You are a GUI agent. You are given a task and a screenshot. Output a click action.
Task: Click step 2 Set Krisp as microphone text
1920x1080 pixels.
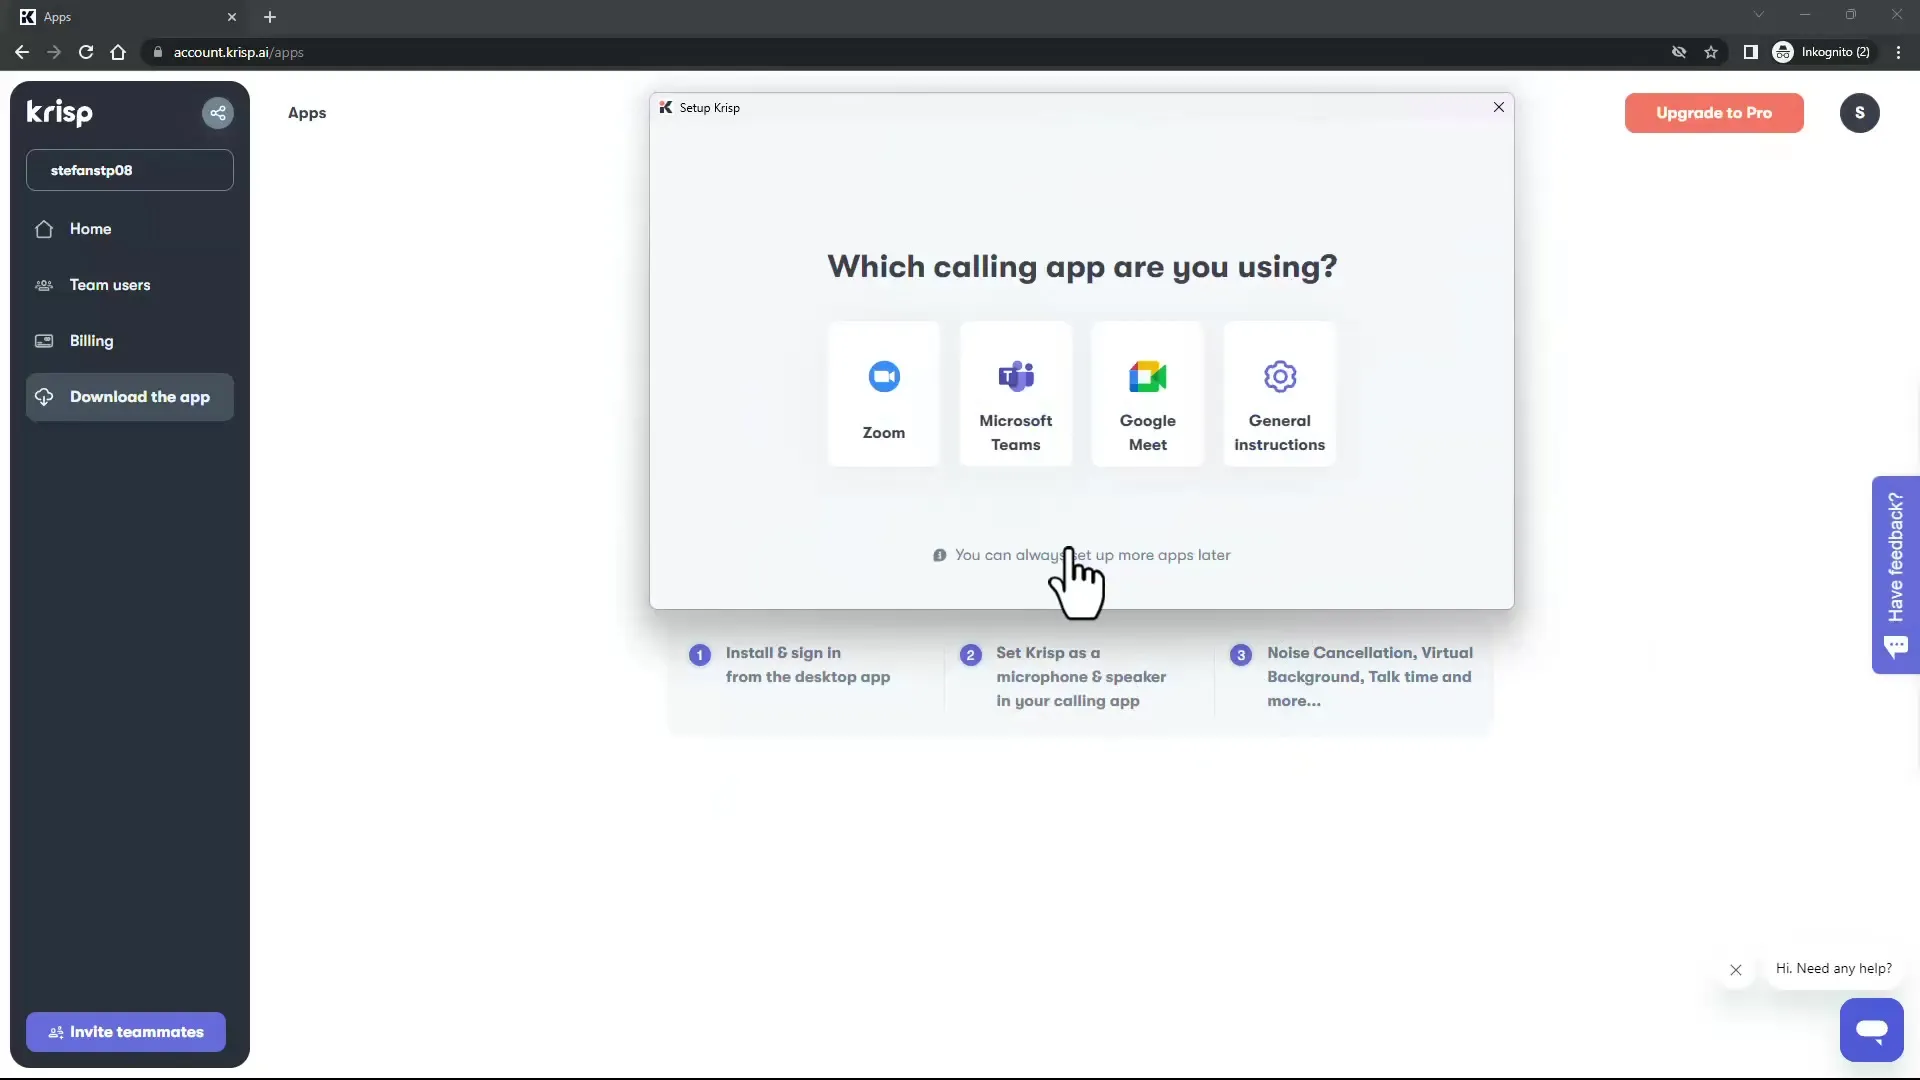pyautogui.click(x=1081, y=677)
